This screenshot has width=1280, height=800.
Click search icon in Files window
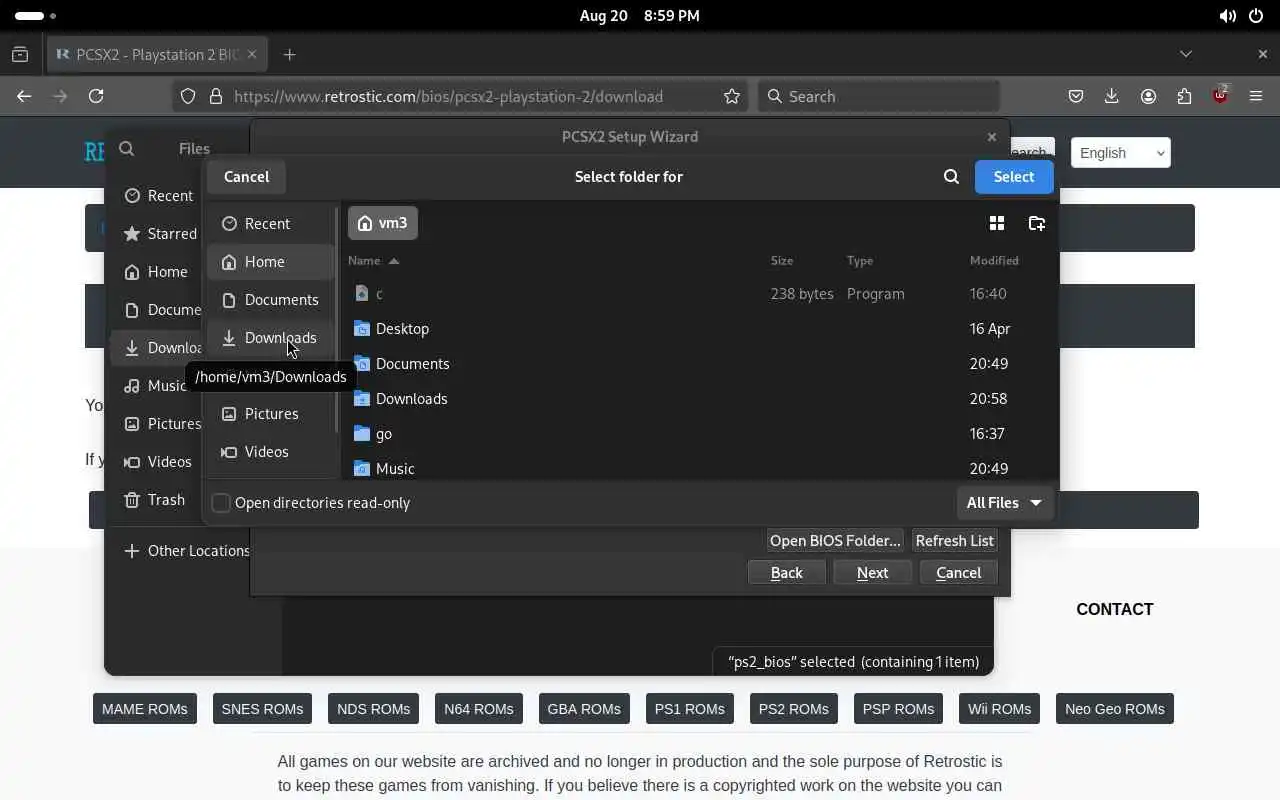[x=126, y=149]
